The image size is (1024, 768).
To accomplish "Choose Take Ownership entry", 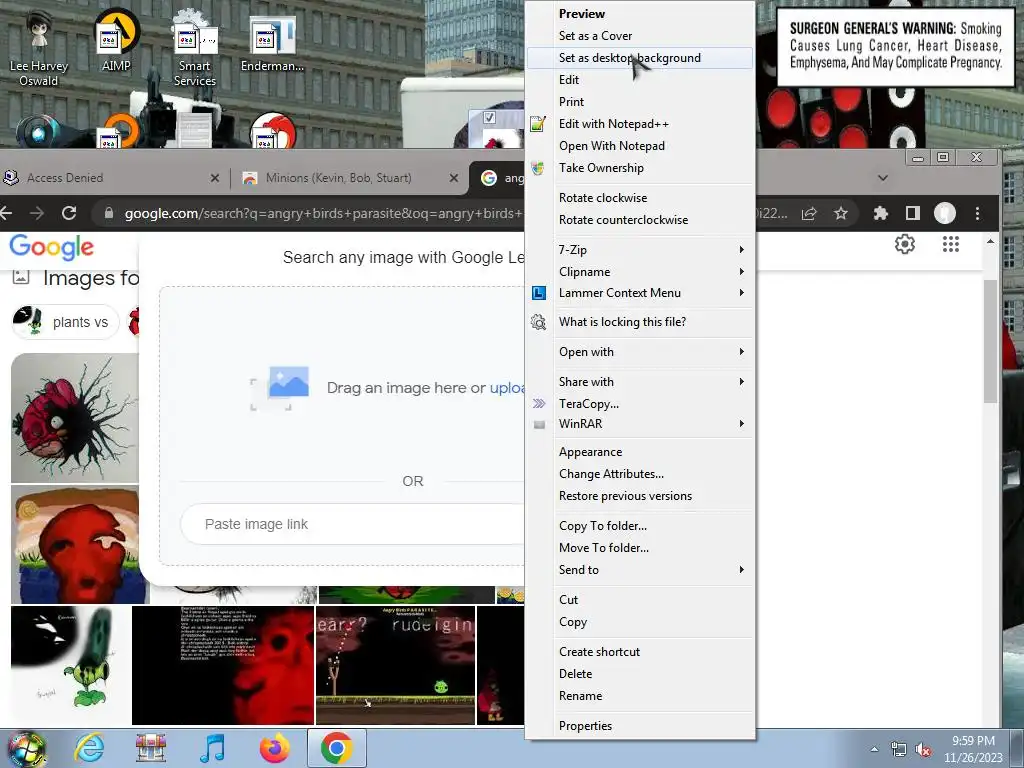I will (639, 168).
